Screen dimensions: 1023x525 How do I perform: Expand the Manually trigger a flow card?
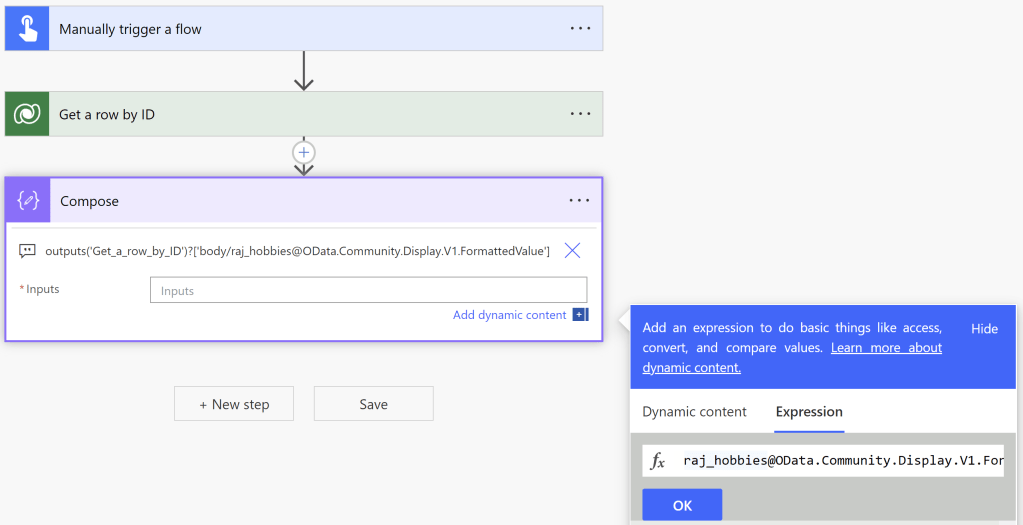point(300,29)
